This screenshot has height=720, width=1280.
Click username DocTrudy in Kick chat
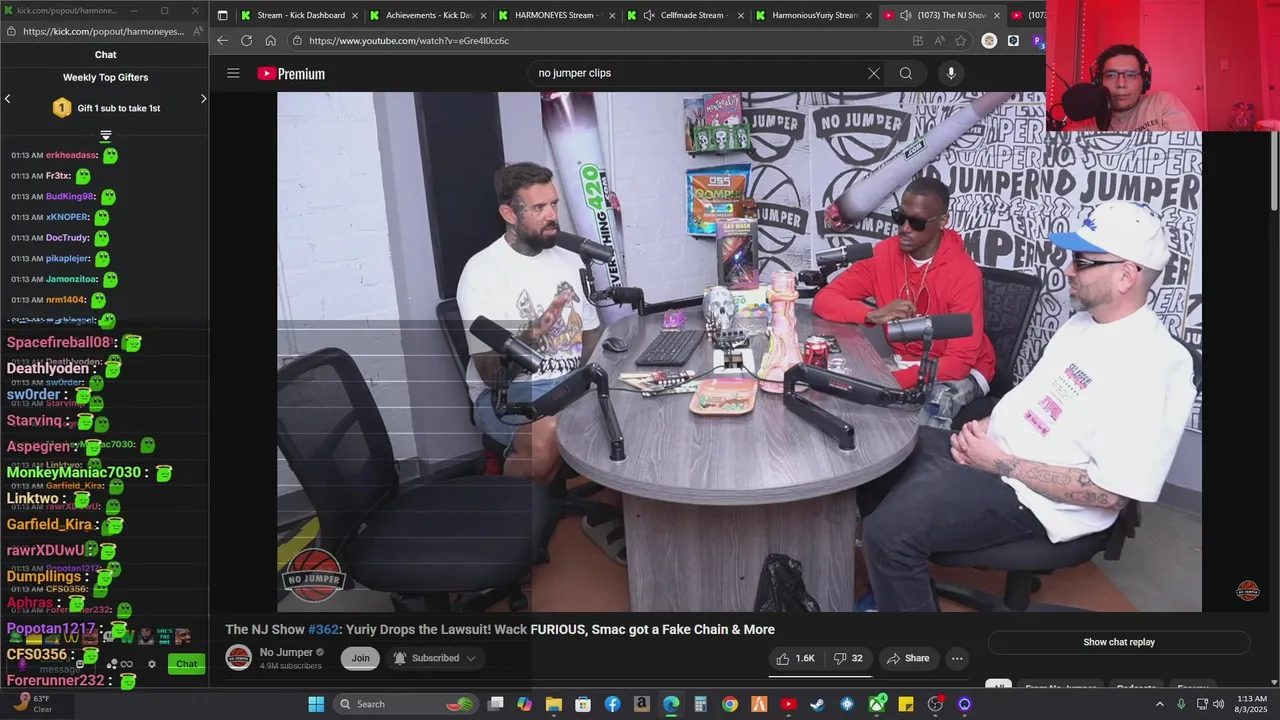[68, 238]
